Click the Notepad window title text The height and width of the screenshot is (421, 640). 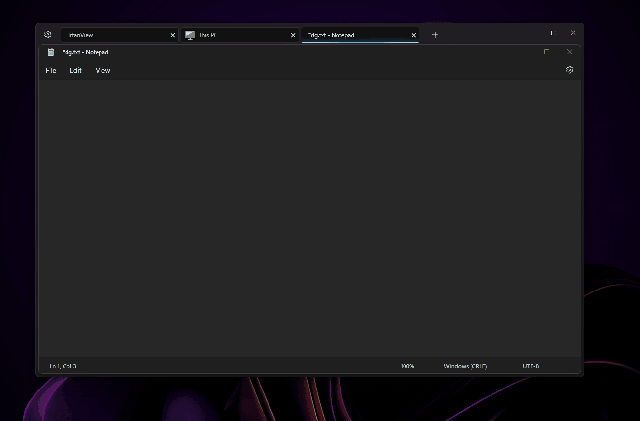[85, 52]
